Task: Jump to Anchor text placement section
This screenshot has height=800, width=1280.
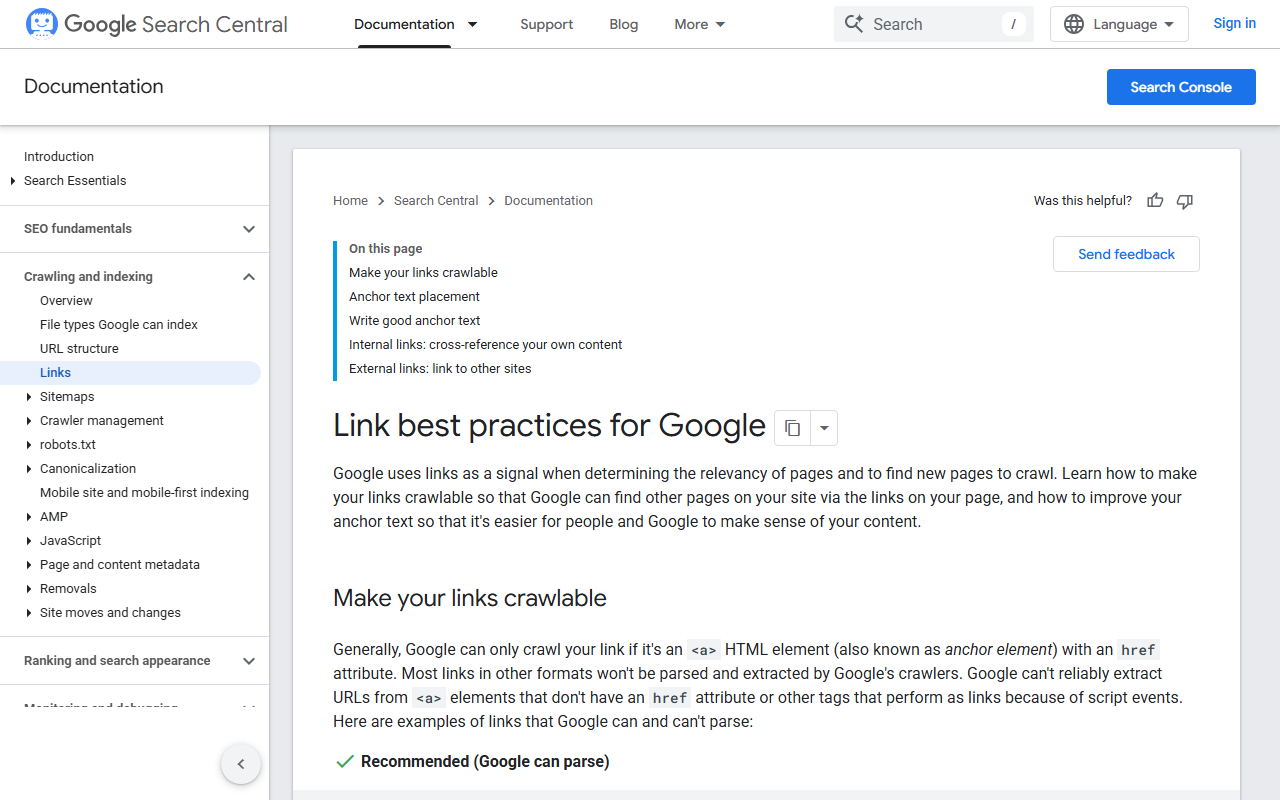Action: [414, 297]
